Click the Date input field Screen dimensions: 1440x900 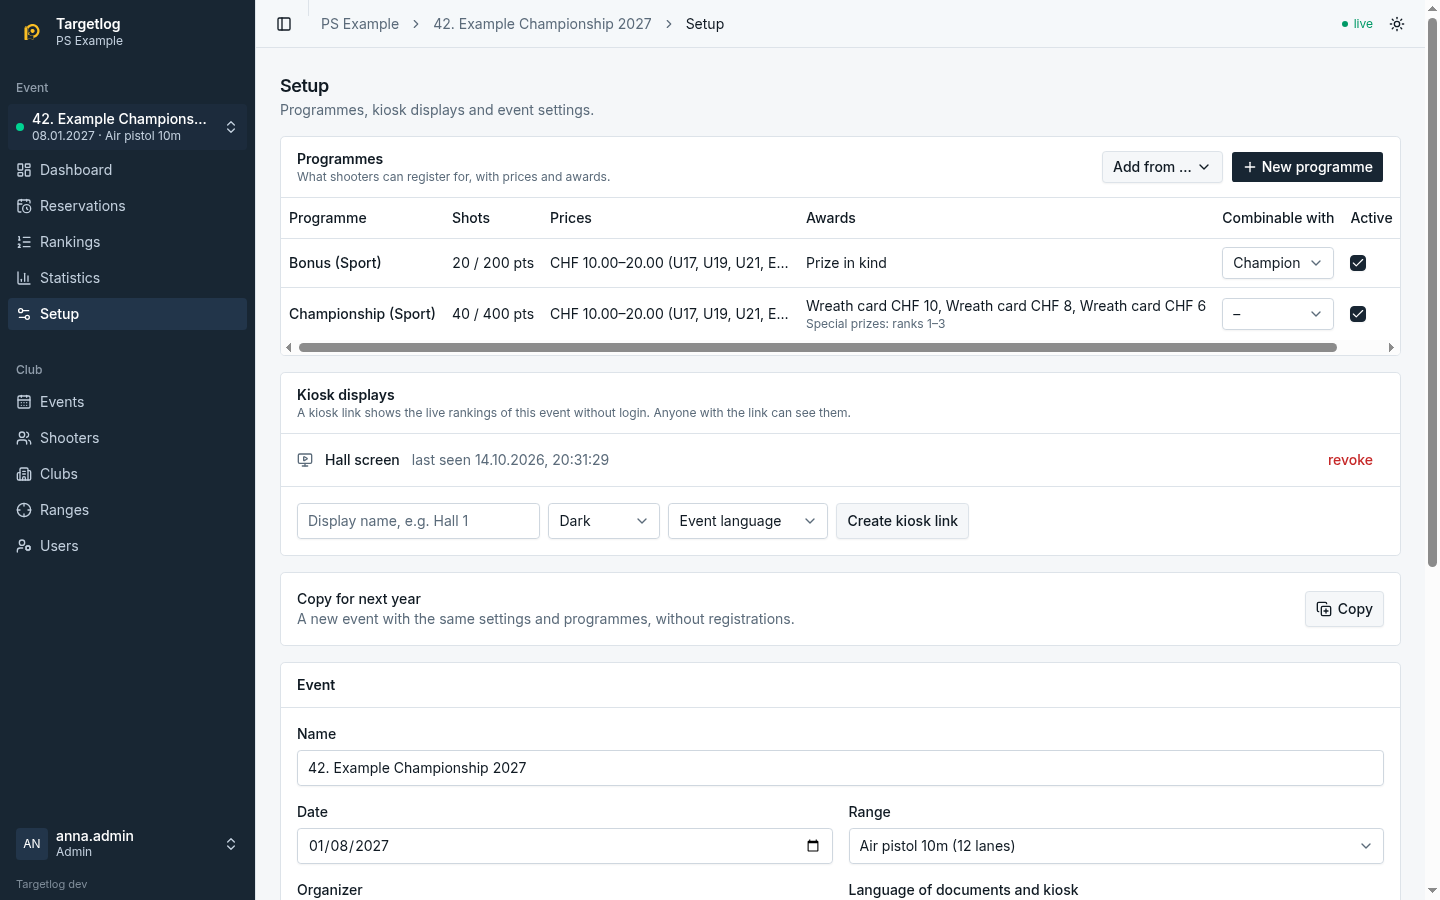tap(564, 846)
